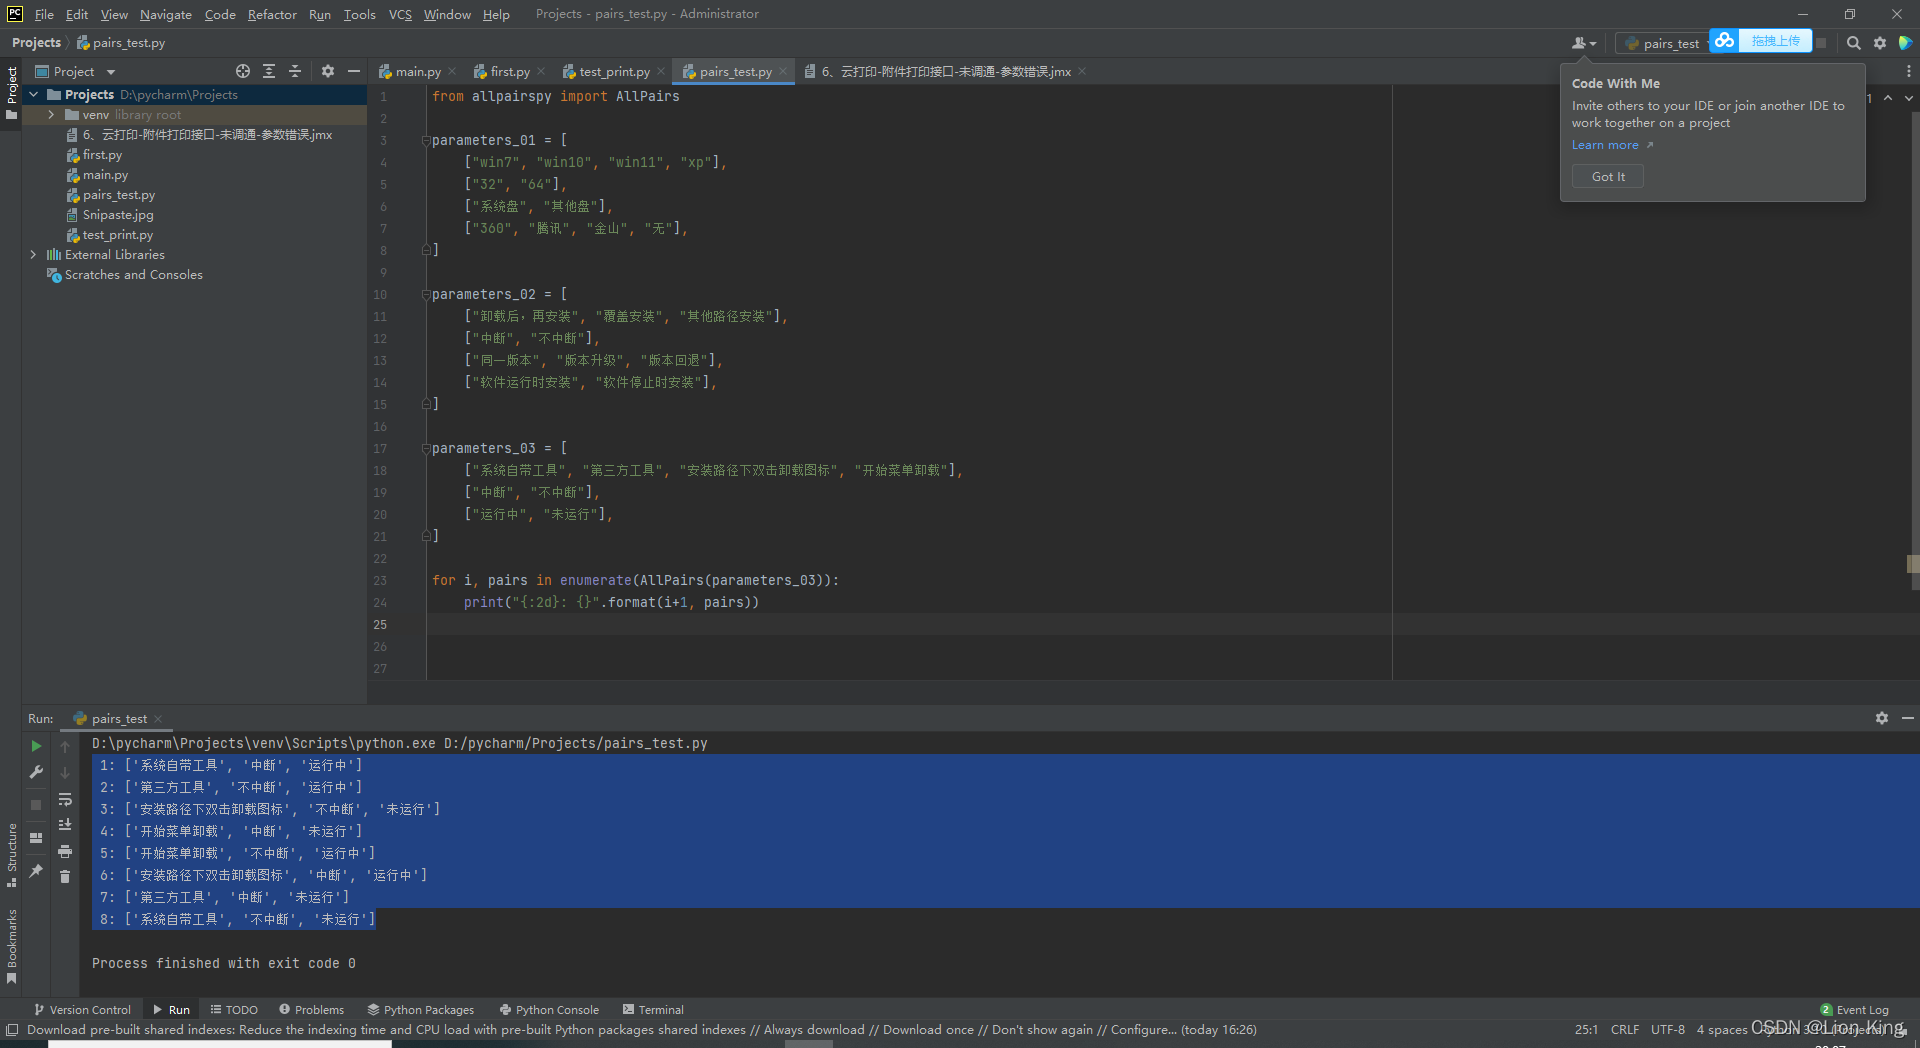The image size is (1920, 1048).
Task: Toggle soft-wrap in the Run console
Action: (x=65, y=800)
